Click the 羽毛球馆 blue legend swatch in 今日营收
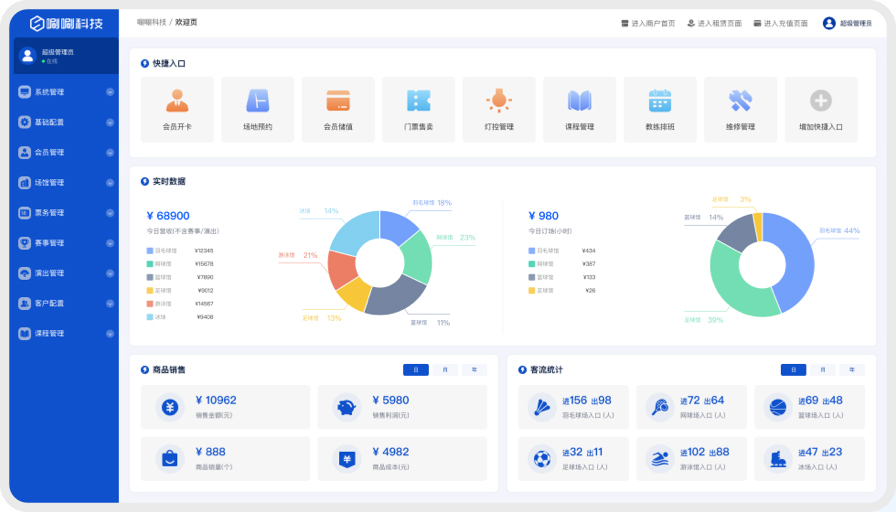896x512 pixels. tap(150, 251)
